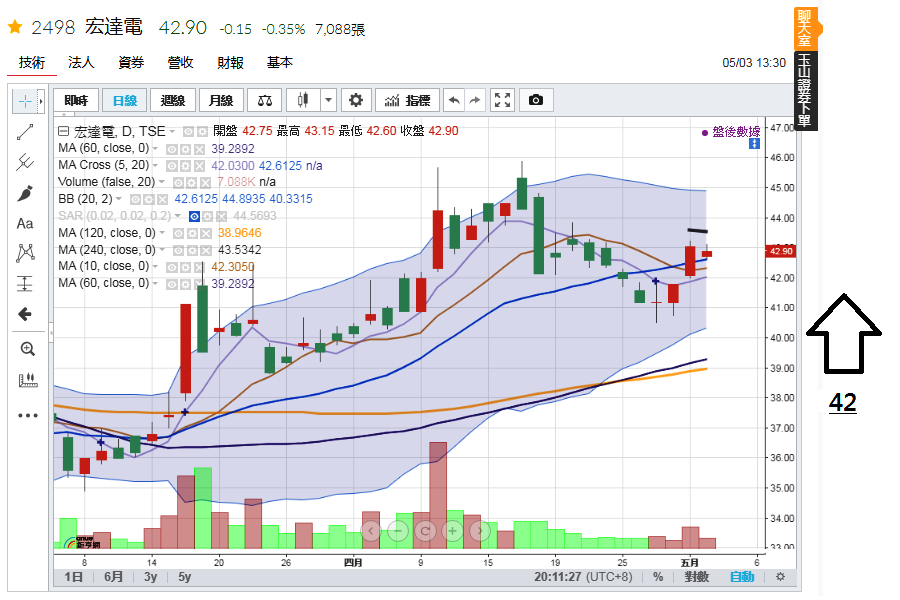Toggle the 自動 auto scale
Image resolution: width=900 pixels, height=600 pixels.
(x=742, y=576)
